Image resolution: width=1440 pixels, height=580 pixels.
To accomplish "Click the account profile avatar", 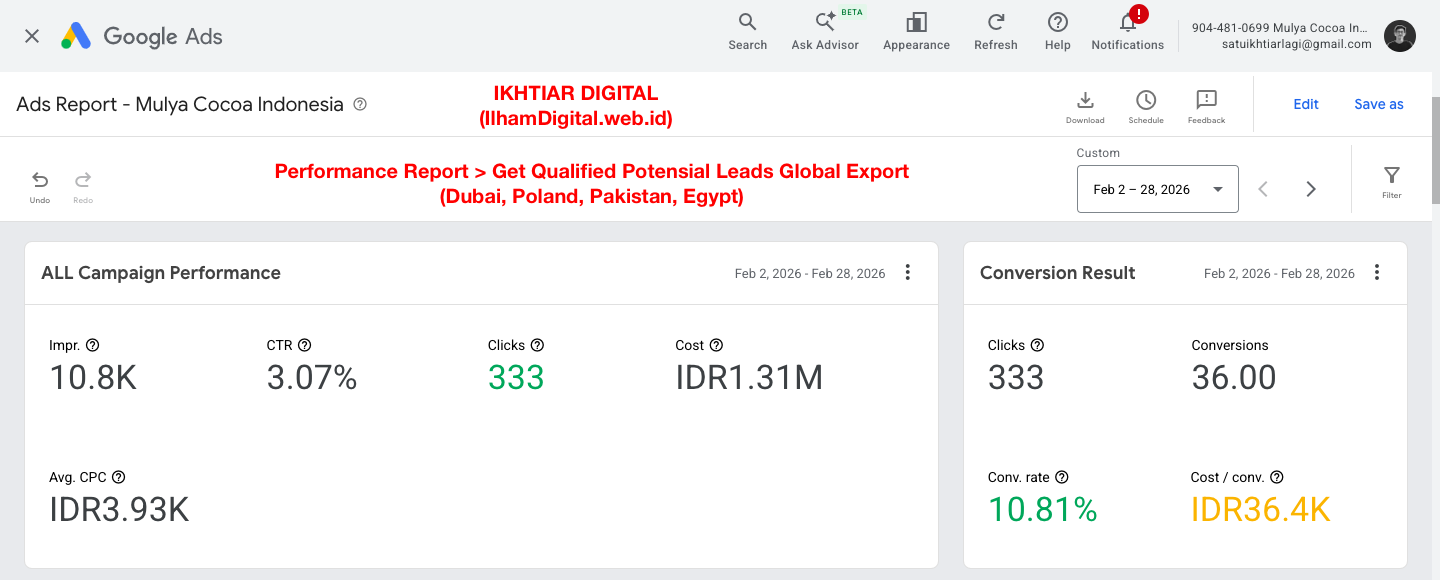I will [x=1400, y=36].
